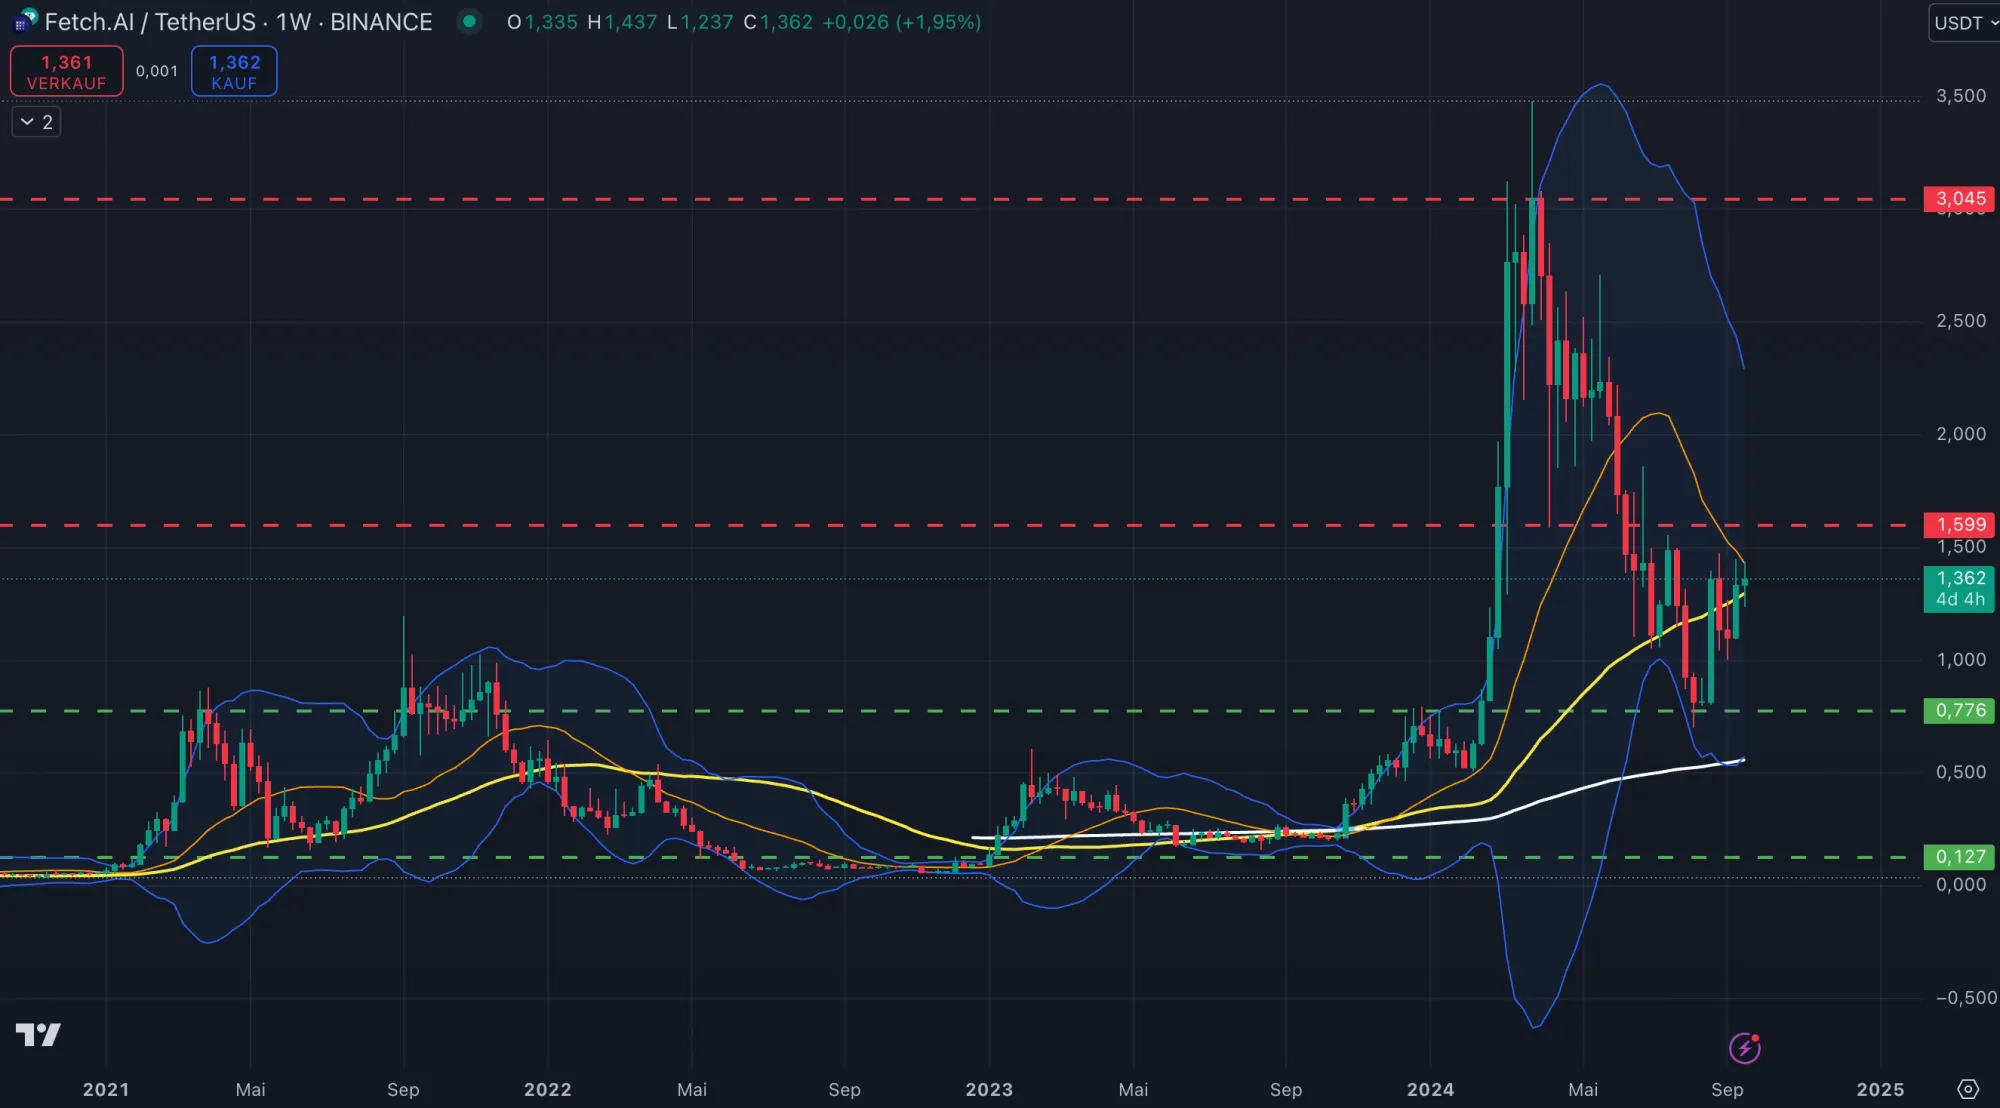2000x1108 pixels.
Task: Select the 3,045 red price line label
Action: (x=1959, y=199)
